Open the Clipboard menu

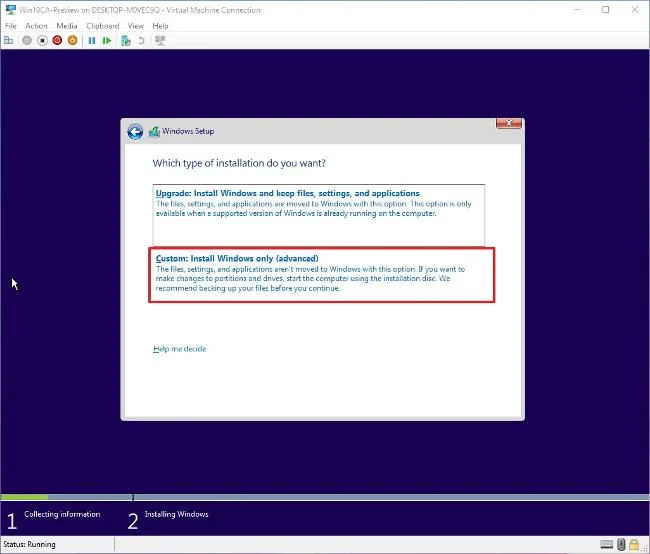103,26
